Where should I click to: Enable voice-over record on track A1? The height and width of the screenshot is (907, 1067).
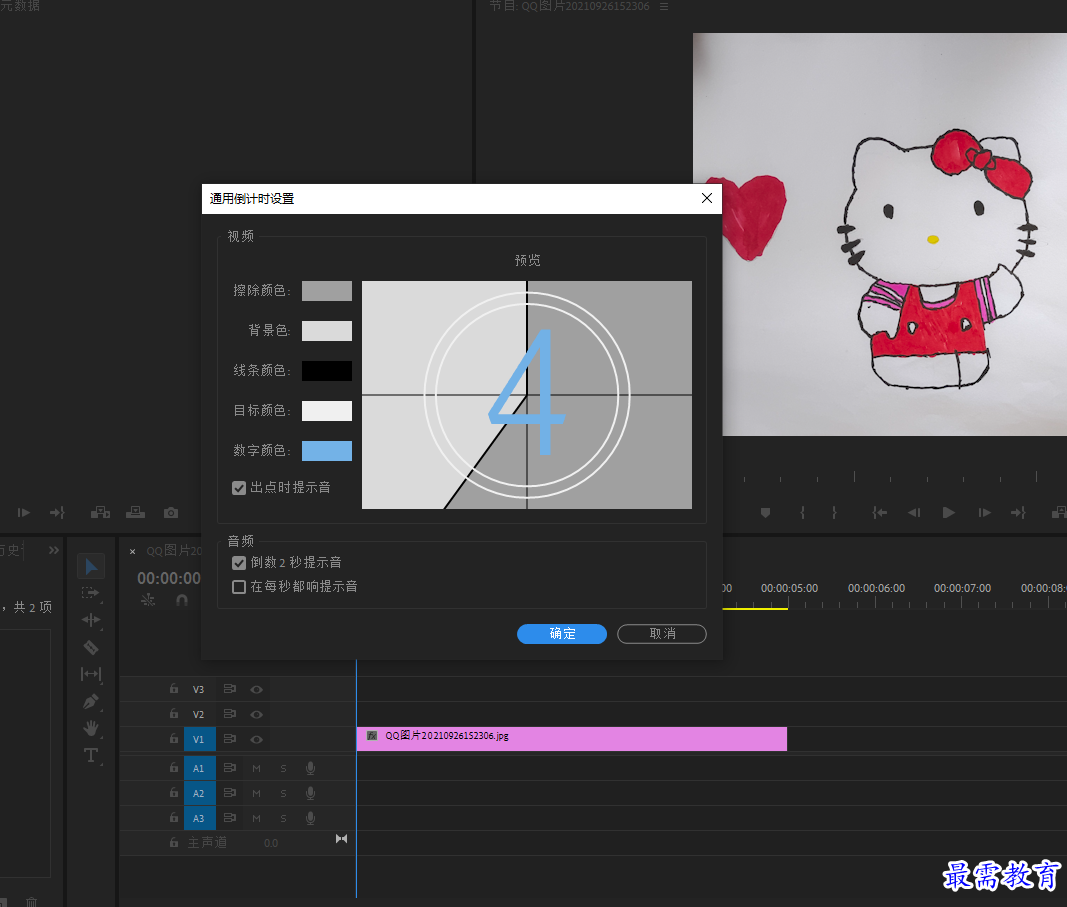[310, 768]
